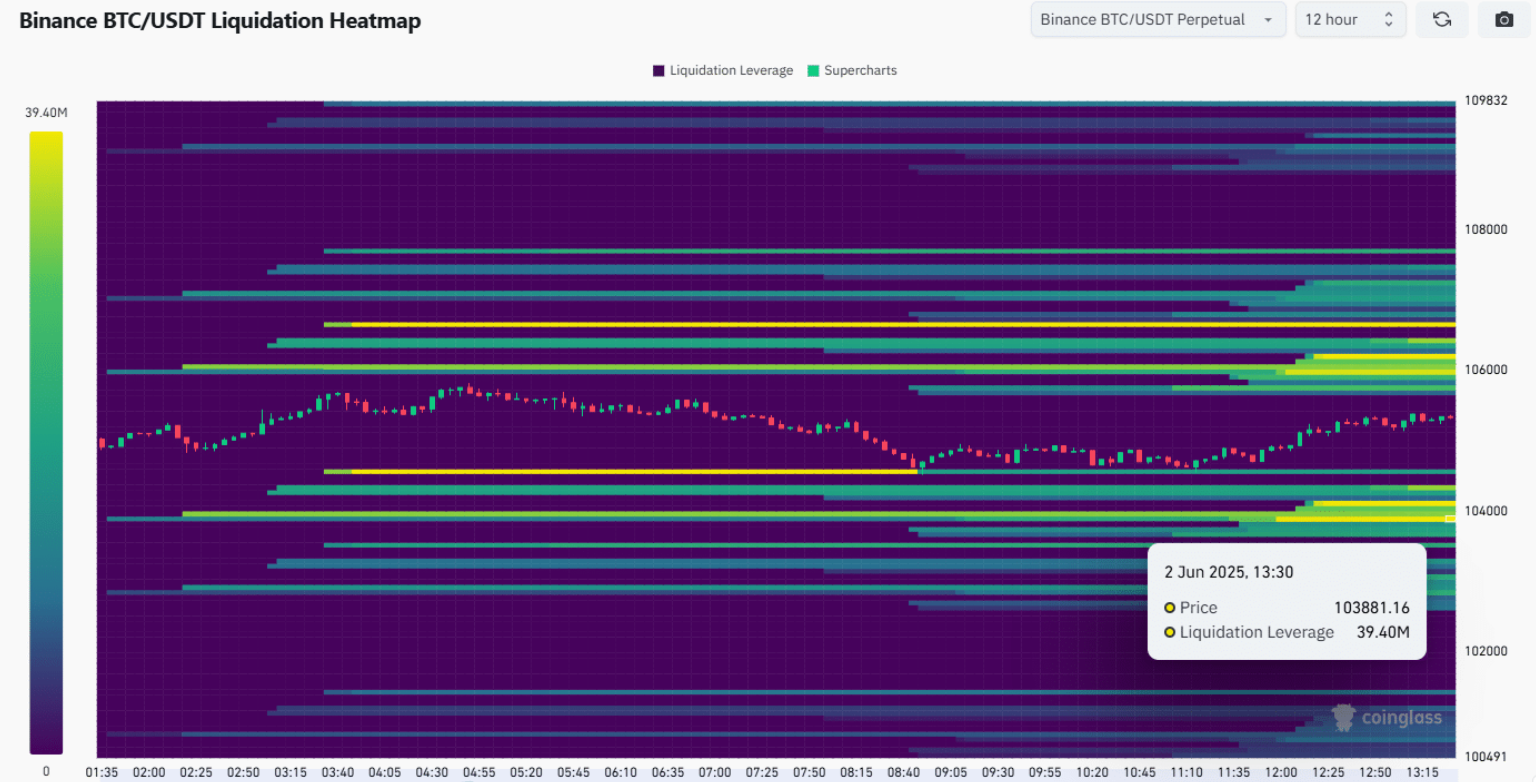1536x782 pixels.
Task: Click the 39.40M maximum label above color scale
Action: pos(46,112)
